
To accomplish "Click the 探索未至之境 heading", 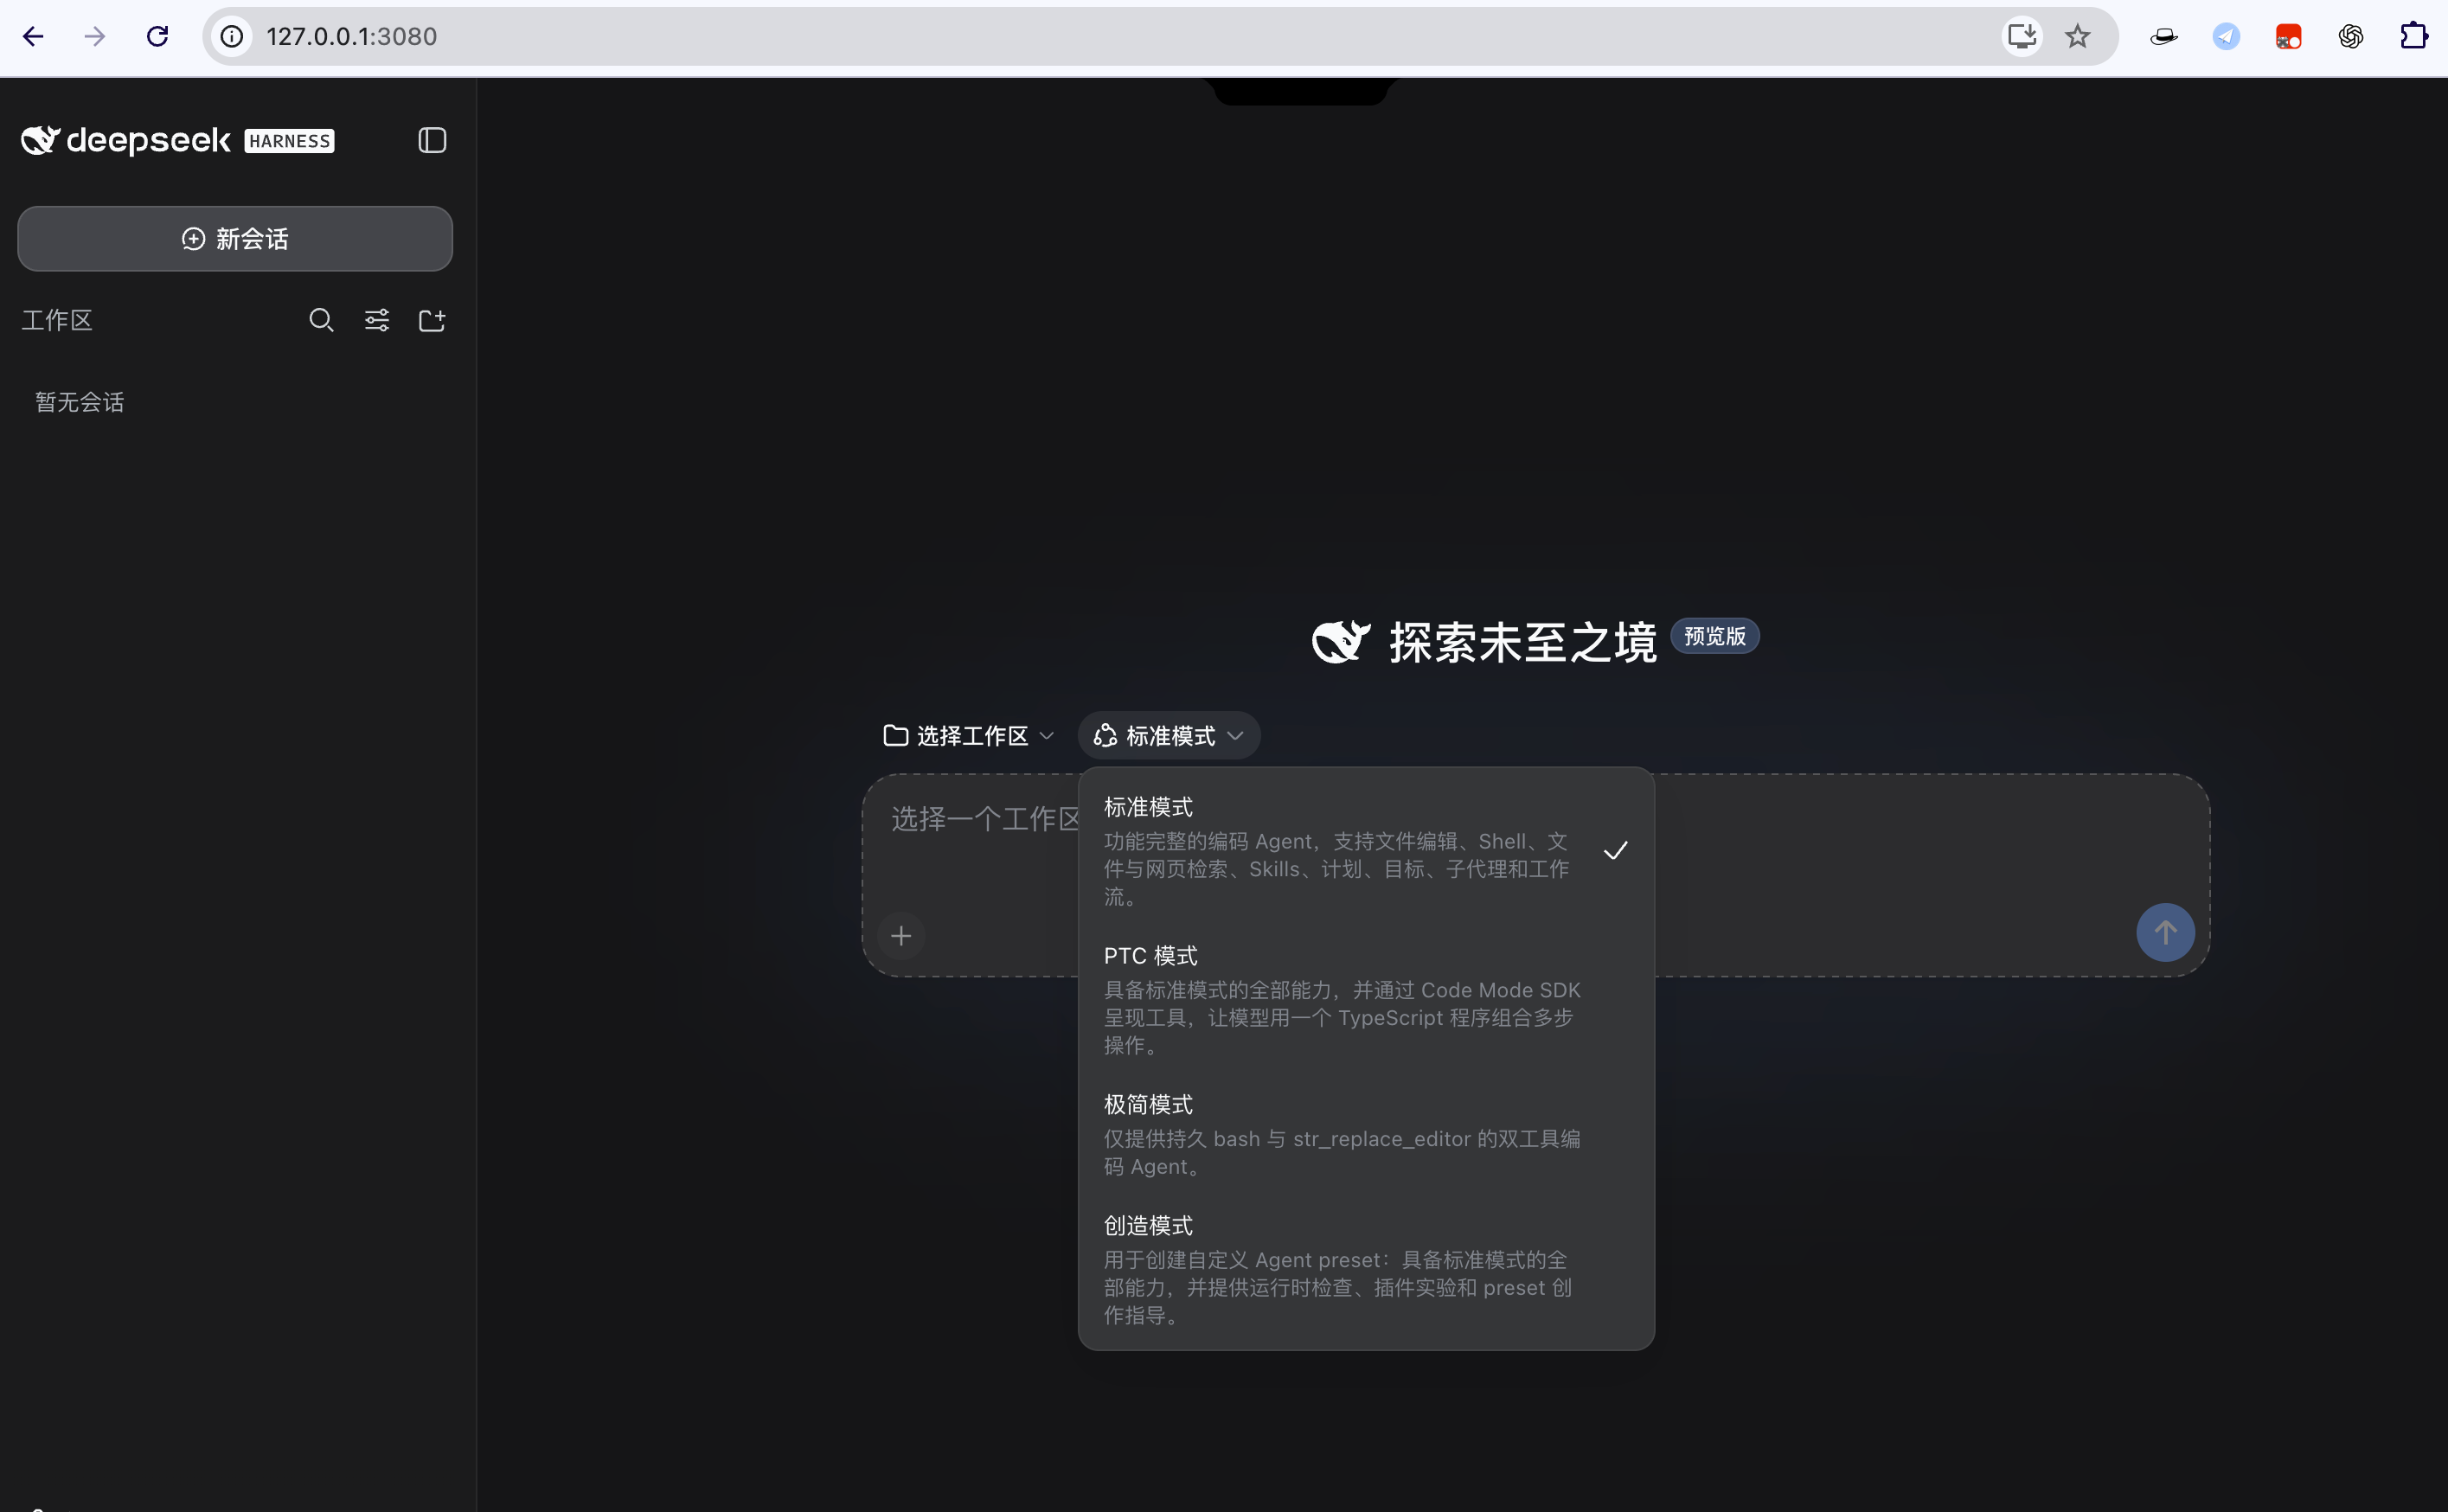I will click(x=1523, y=642).
